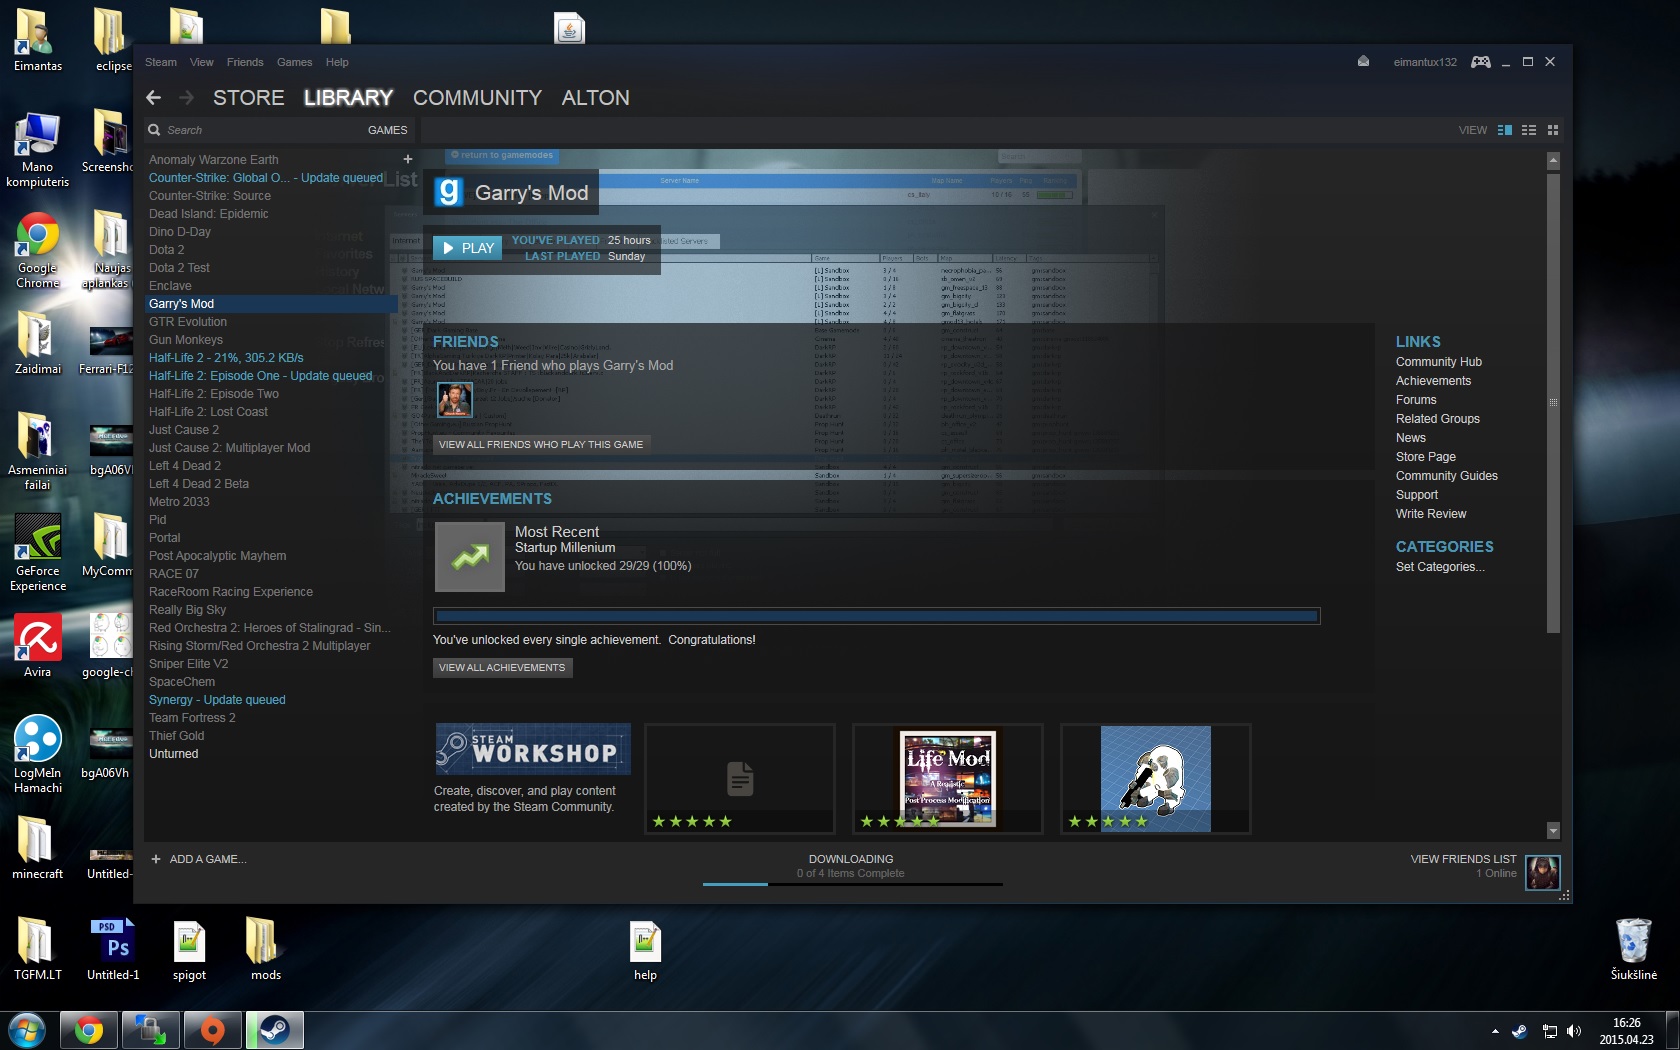Click the Add a Game plus icon

(x=156, y=859)
